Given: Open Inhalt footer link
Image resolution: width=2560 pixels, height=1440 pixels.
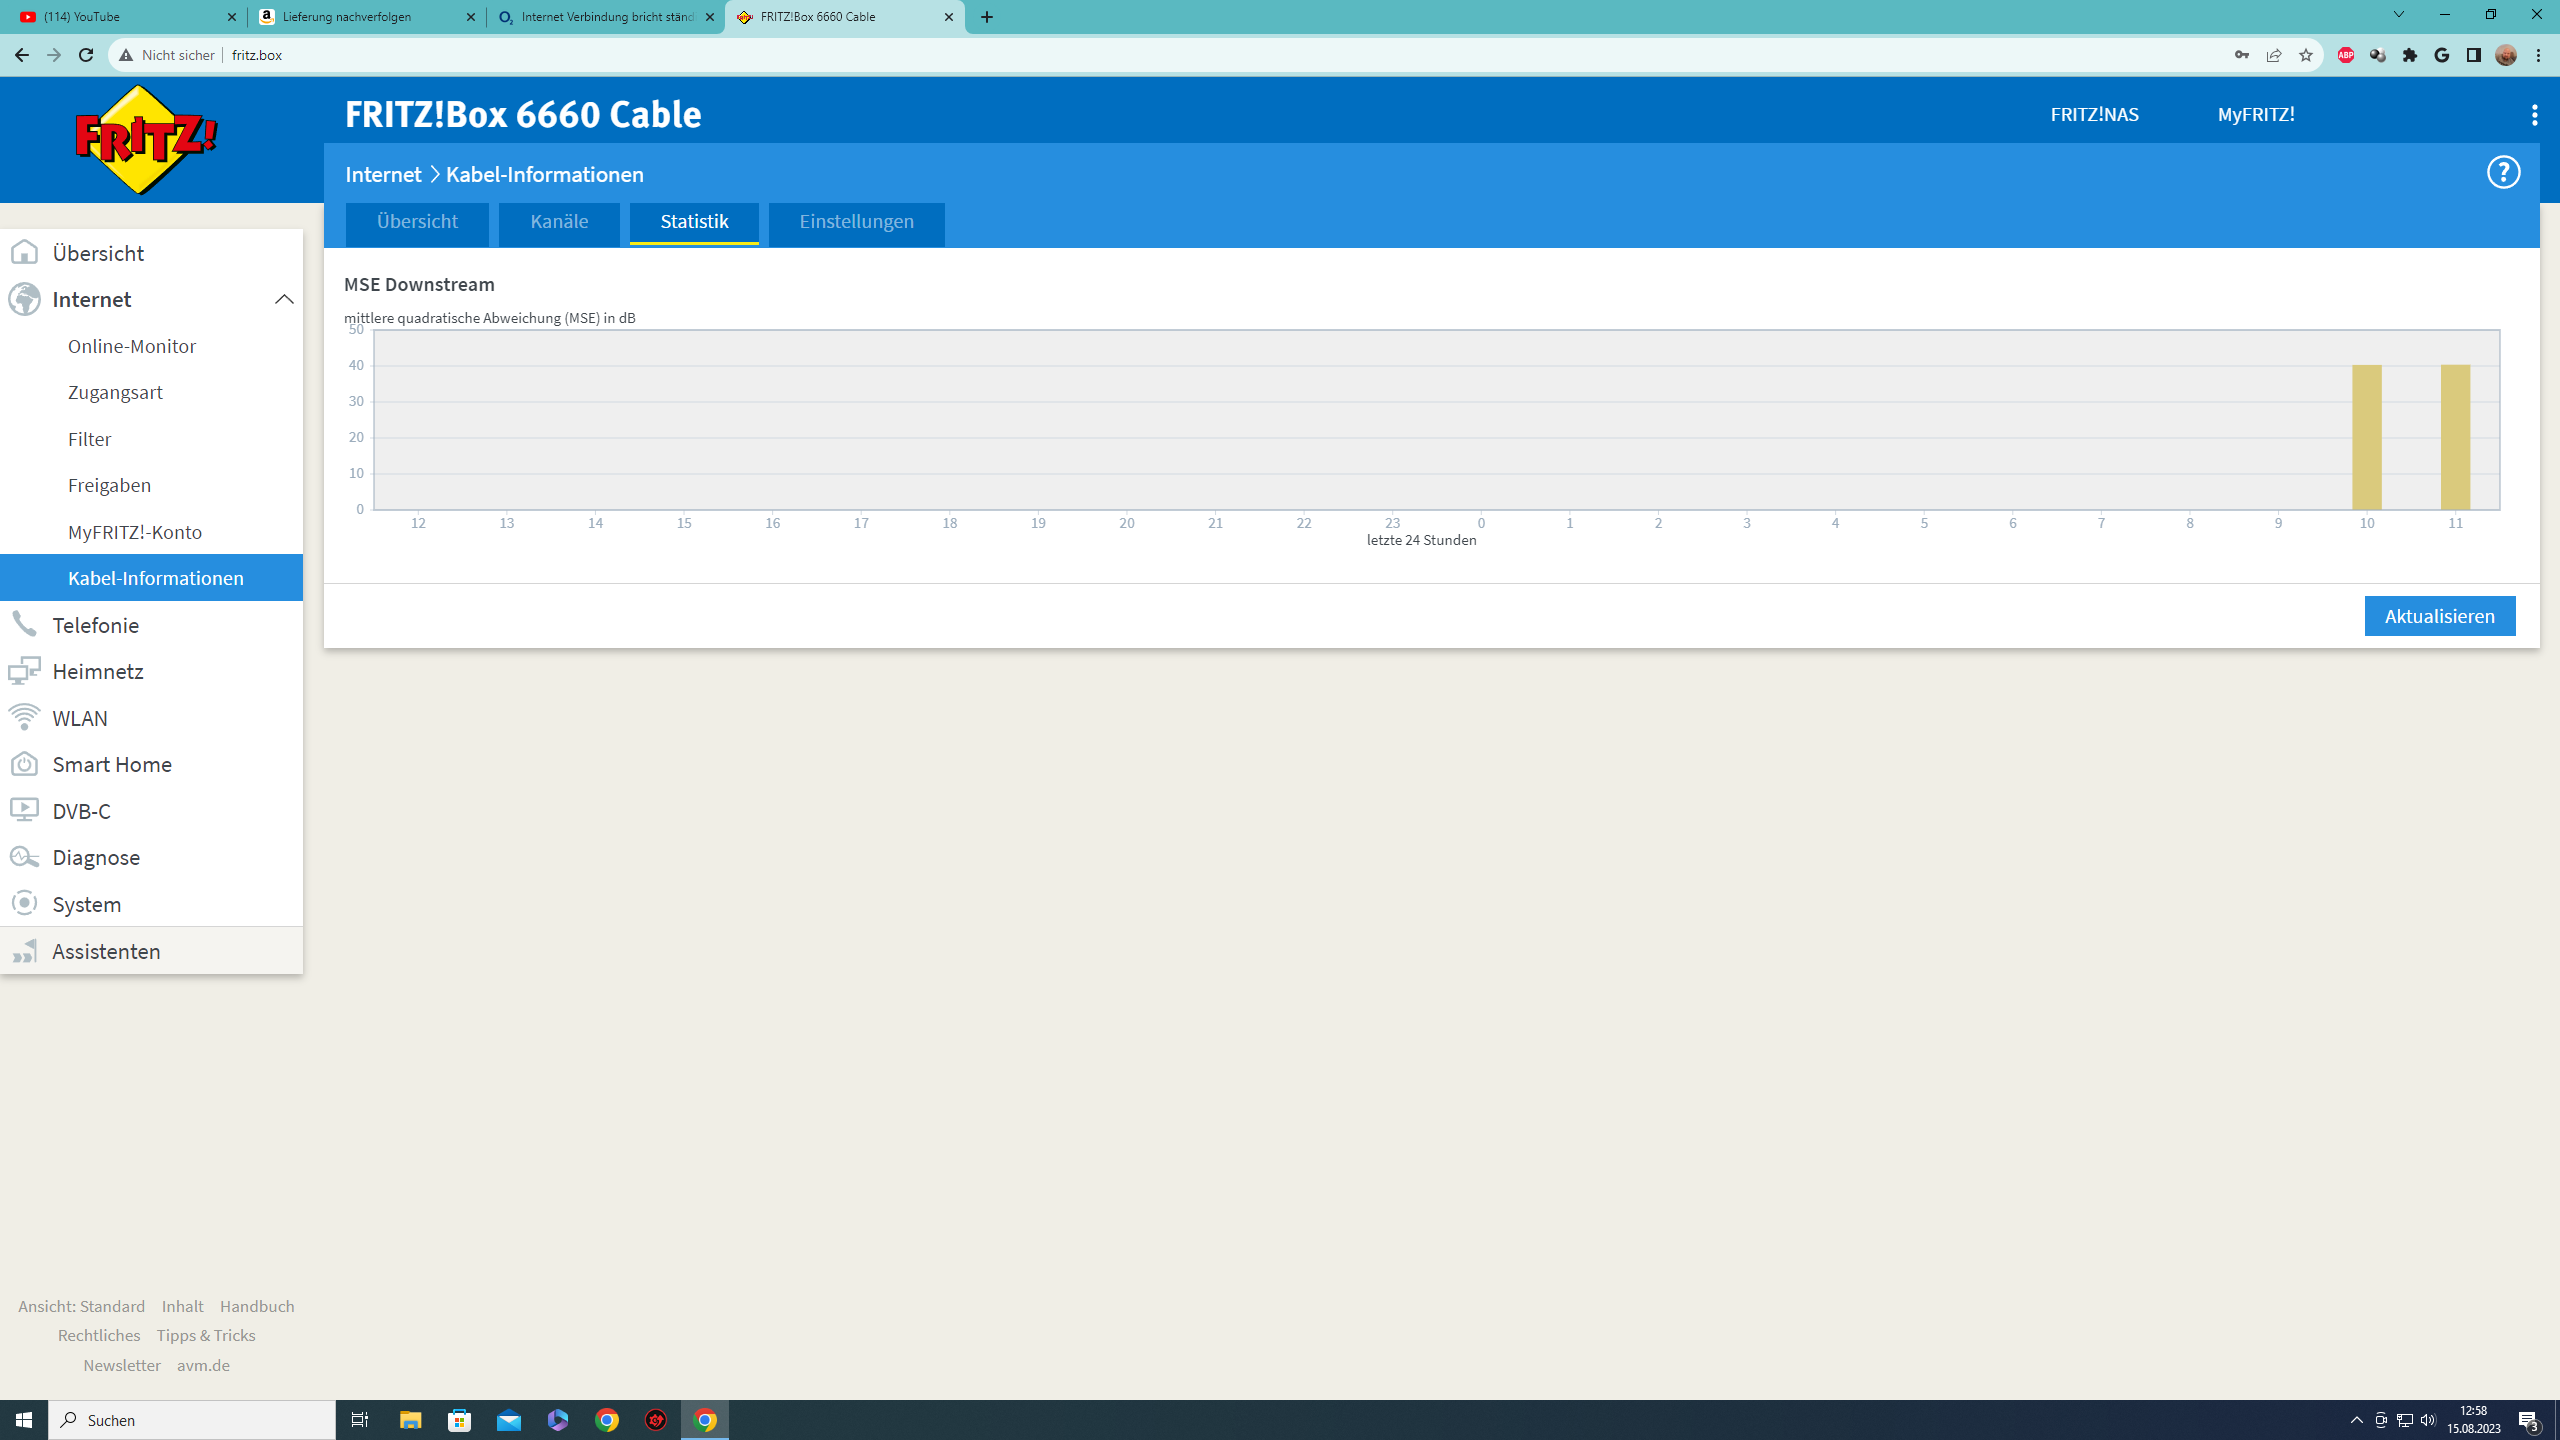Looking at the screenshot, I should (x=182, y=1306).
